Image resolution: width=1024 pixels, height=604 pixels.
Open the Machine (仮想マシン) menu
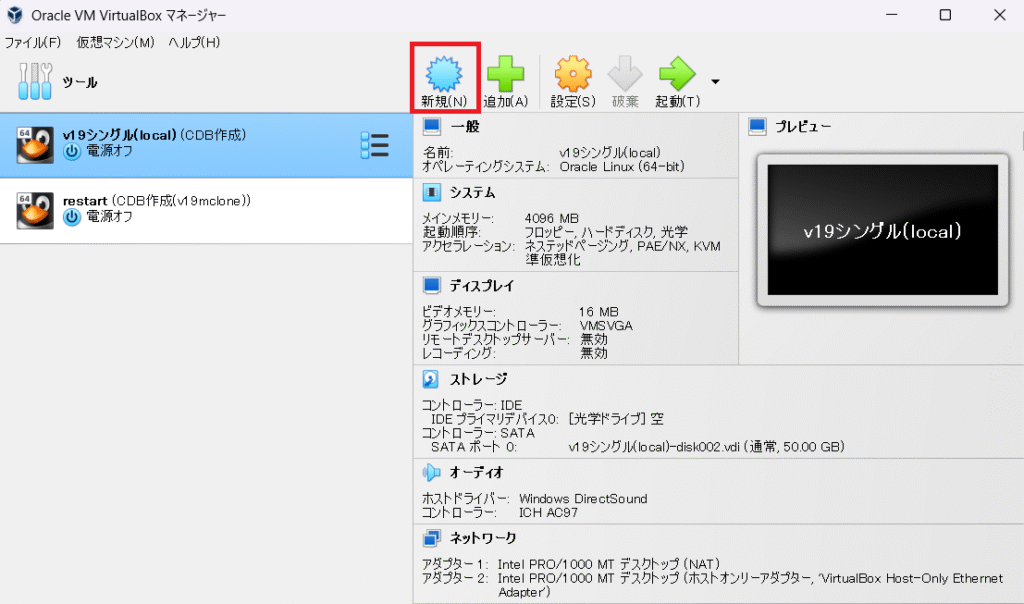click(x=115, y=42)
